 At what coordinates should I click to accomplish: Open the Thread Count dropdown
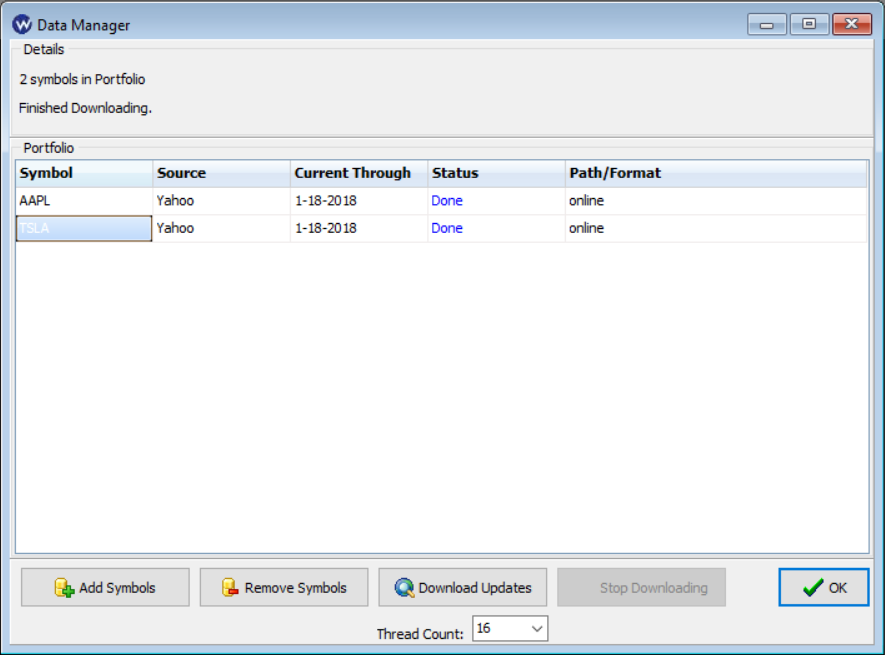click(536, 629)
